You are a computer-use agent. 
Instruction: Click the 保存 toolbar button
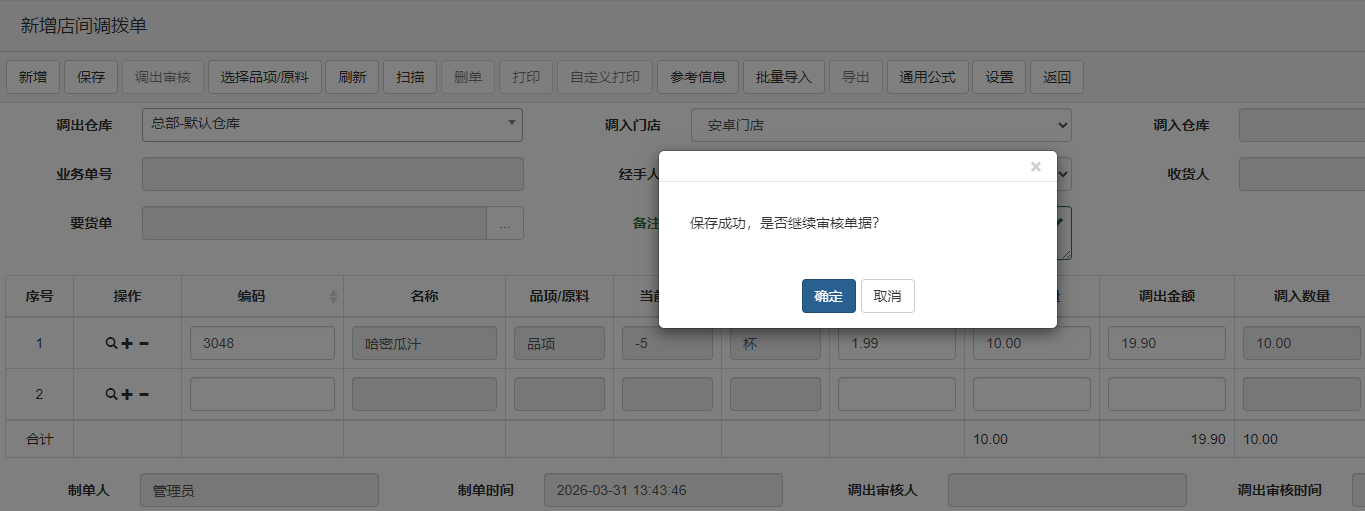click(x=91, y=77)
